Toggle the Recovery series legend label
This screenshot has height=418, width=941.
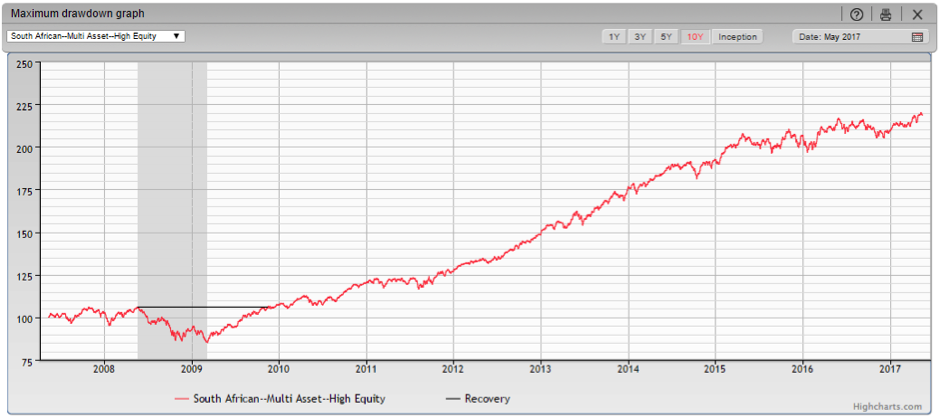point(487,399)
